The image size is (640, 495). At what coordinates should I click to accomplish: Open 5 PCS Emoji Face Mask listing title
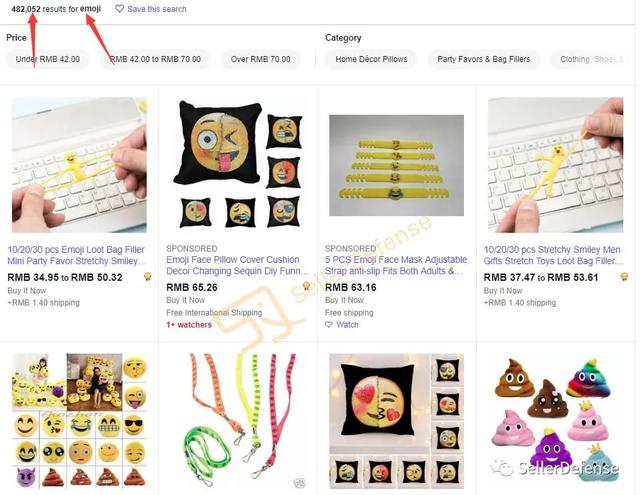396,265
